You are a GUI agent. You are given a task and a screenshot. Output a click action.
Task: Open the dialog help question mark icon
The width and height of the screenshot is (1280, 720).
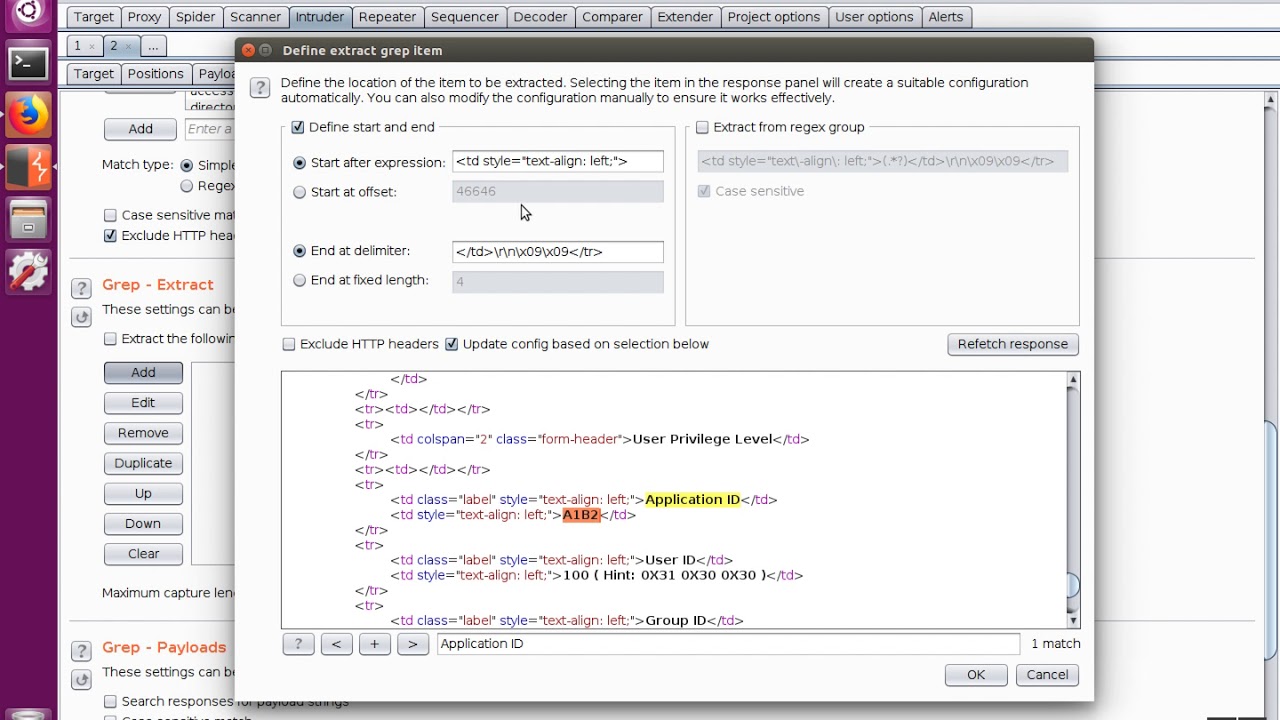[259, 88]
